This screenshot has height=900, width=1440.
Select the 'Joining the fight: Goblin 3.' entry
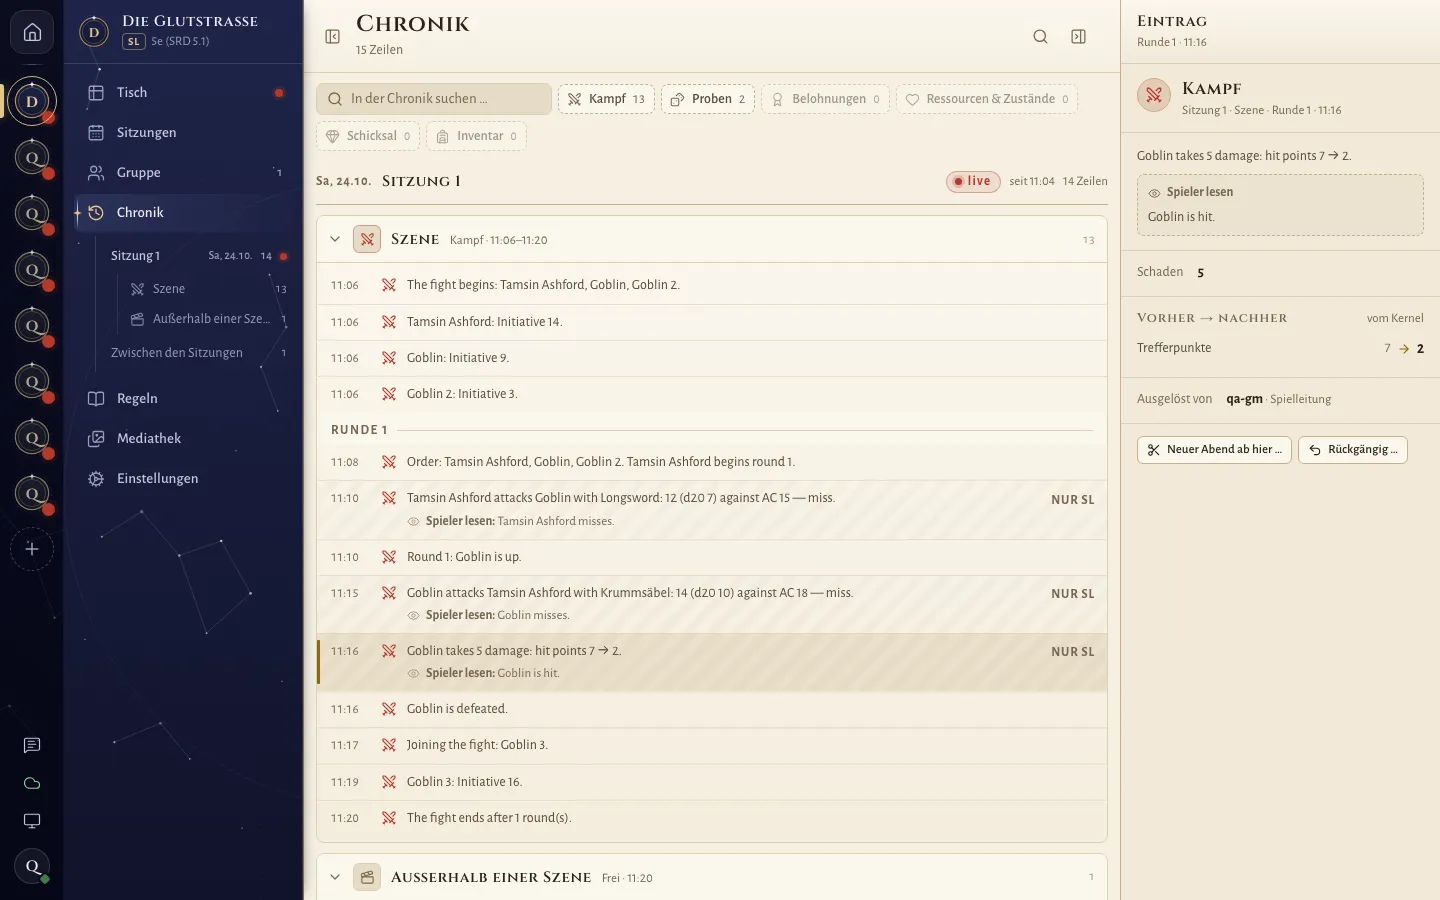pos(712,745)
